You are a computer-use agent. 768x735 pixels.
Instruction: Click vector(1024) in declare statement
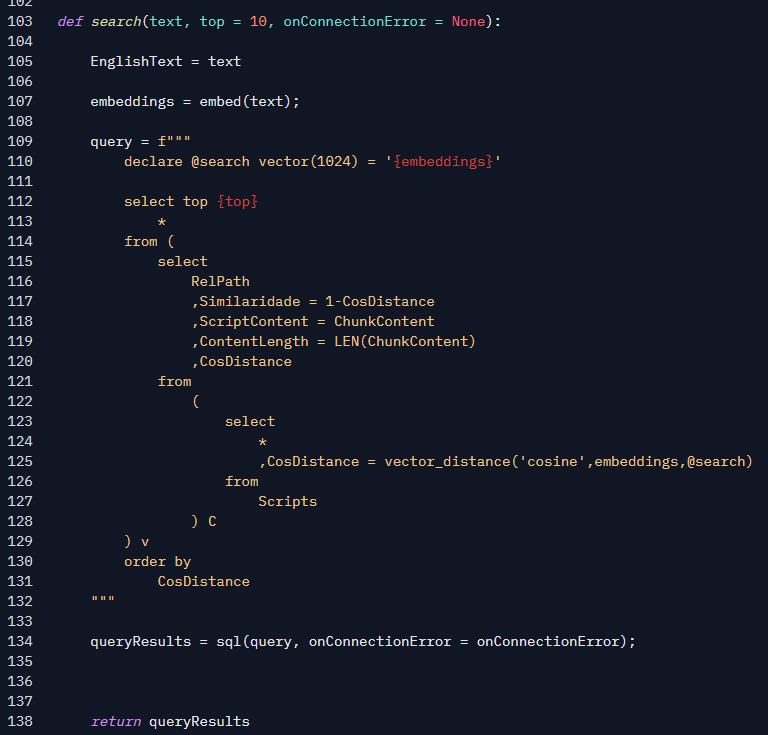(309, 162)
